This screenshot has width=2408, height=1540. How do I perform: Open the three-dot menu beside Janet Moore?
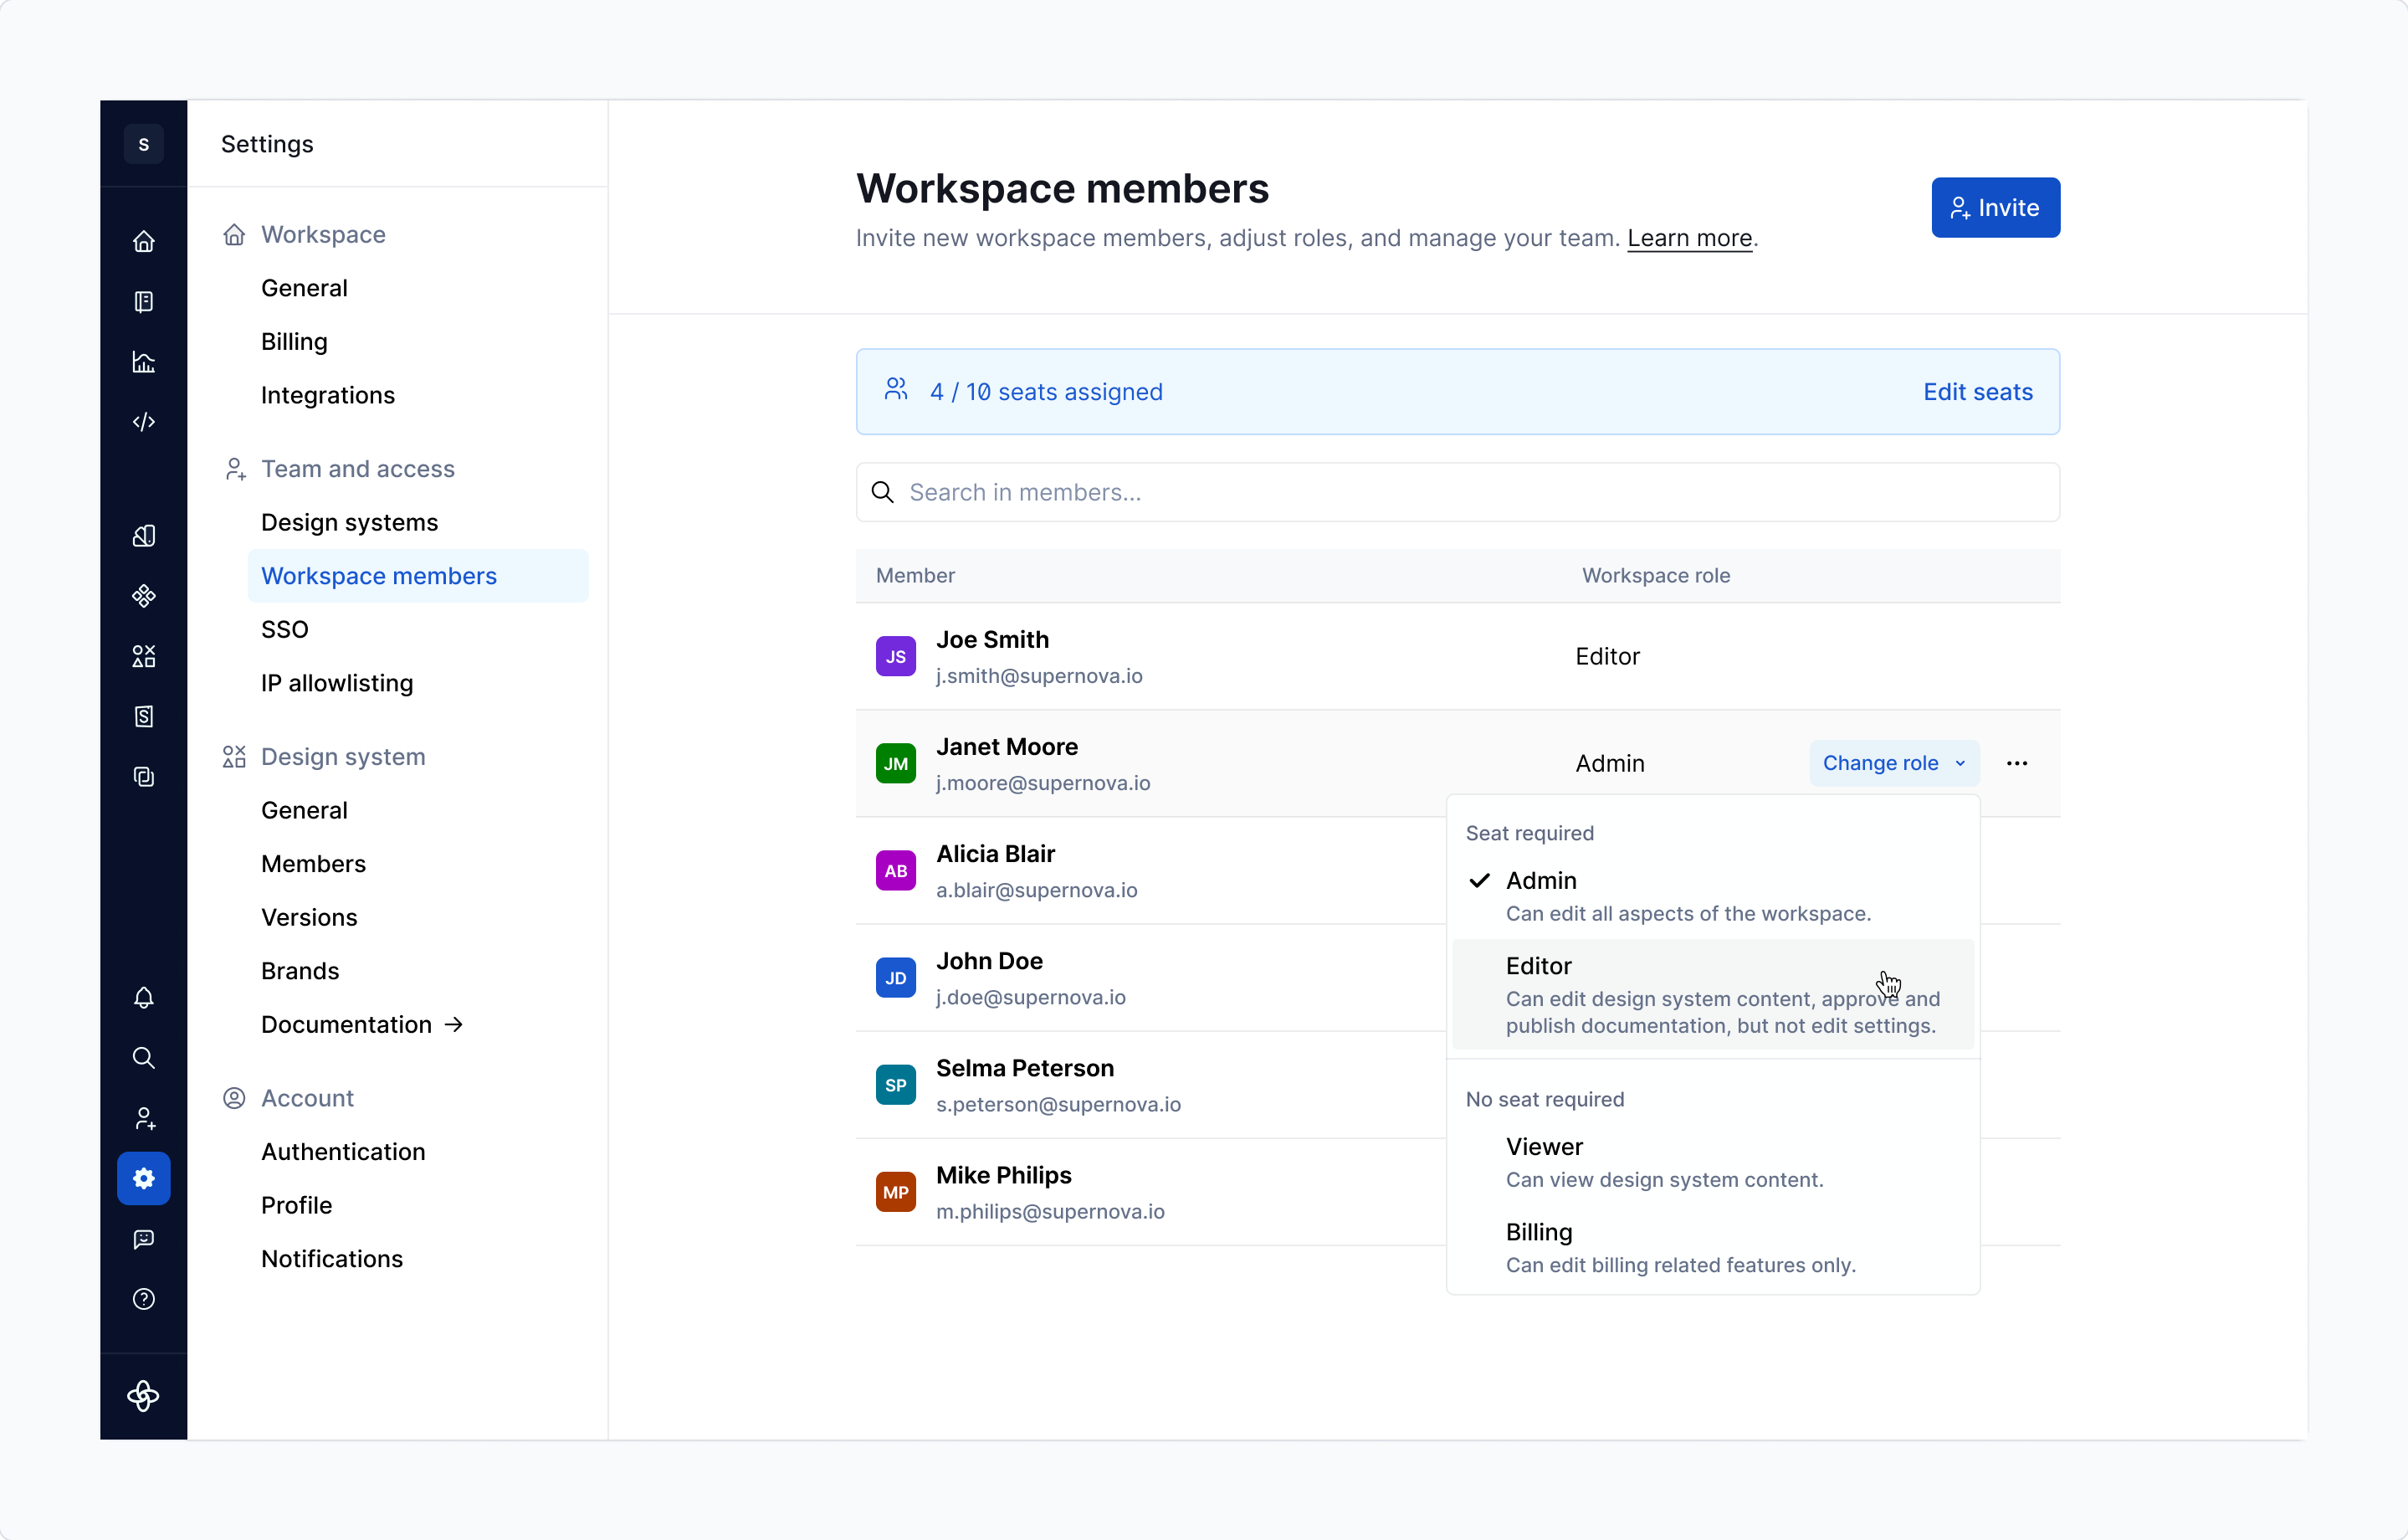coord(2017,763)
